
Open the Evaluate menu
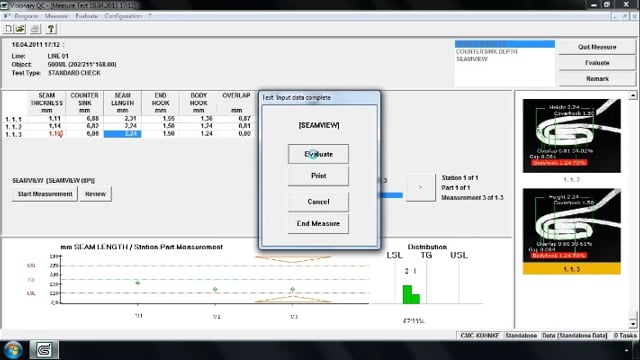tap(87, 16)
